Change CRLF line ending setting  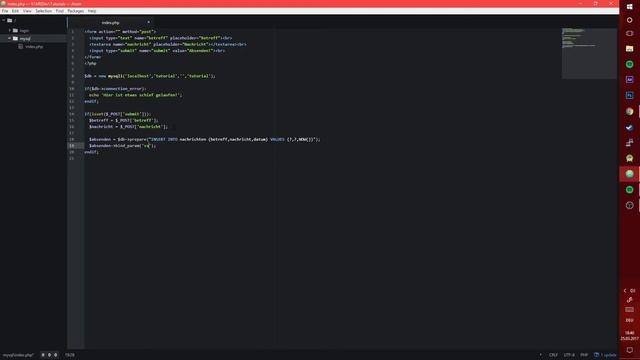pos(553,355)
